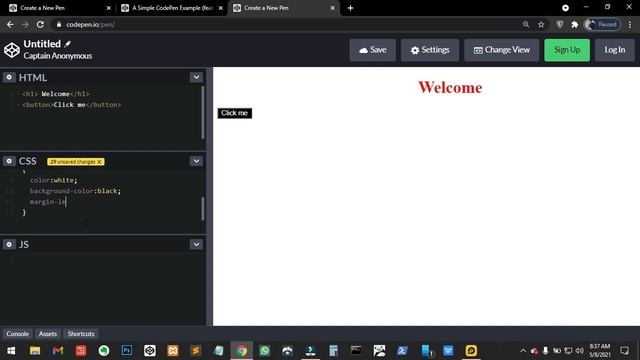Screen dimensions: 640x360
Task: Open Chrome three-dot menu
Action: tap(630, 24)
